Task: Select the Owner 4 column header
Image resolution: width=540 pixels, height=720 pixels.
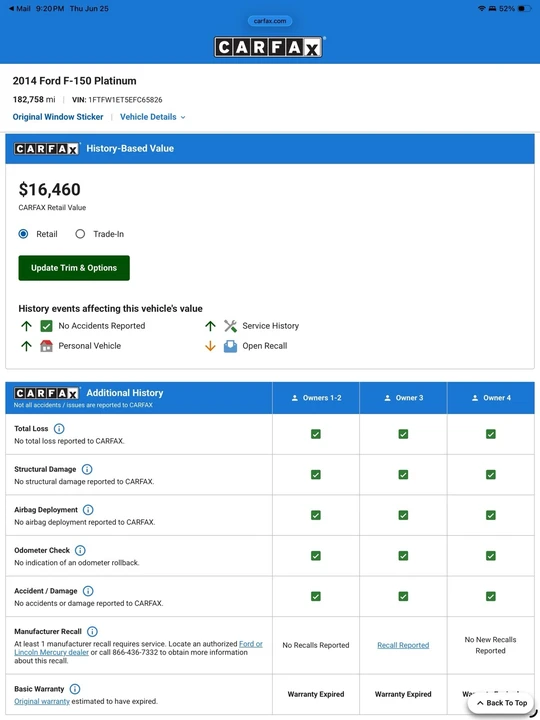Action: click(491, 398)
